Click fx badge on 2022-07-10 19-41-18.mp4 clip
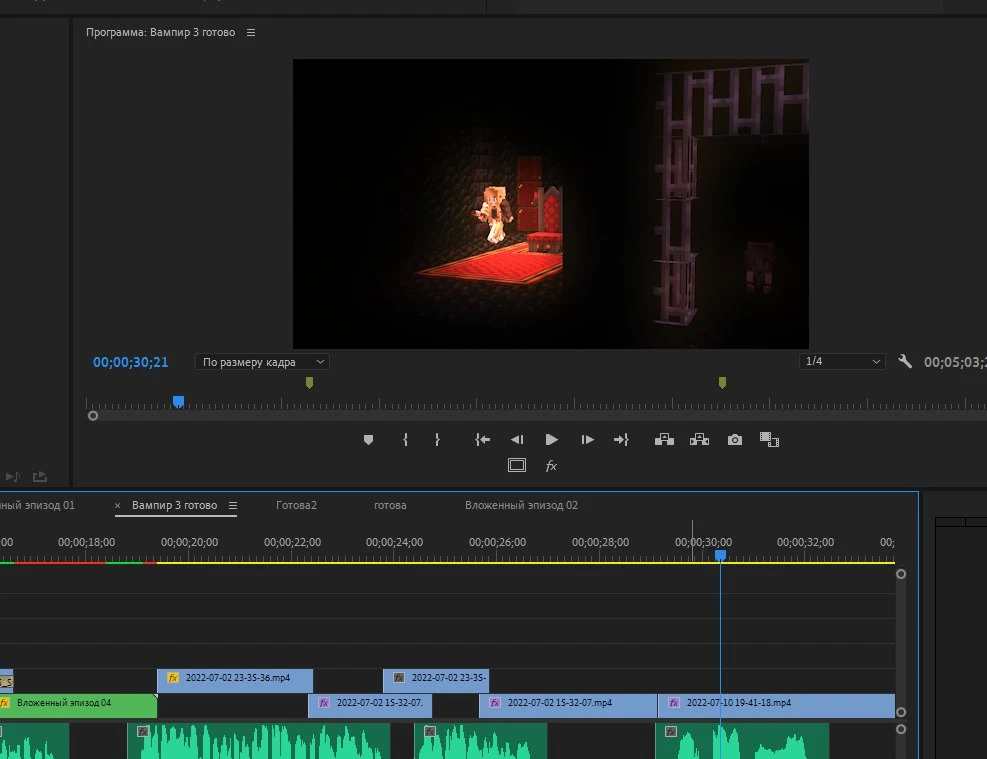The image size is (987, 759). 674,703
